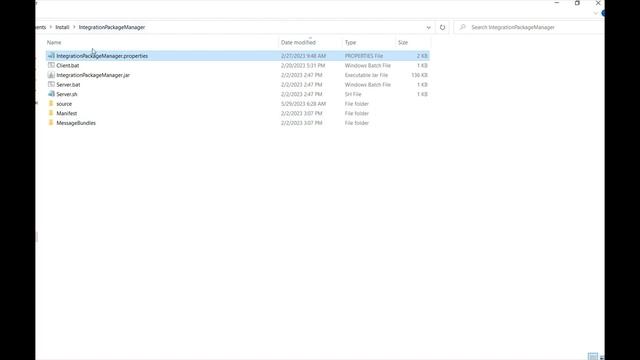
Task: Select the Client.bat file icon
Action: click(51, 65)
